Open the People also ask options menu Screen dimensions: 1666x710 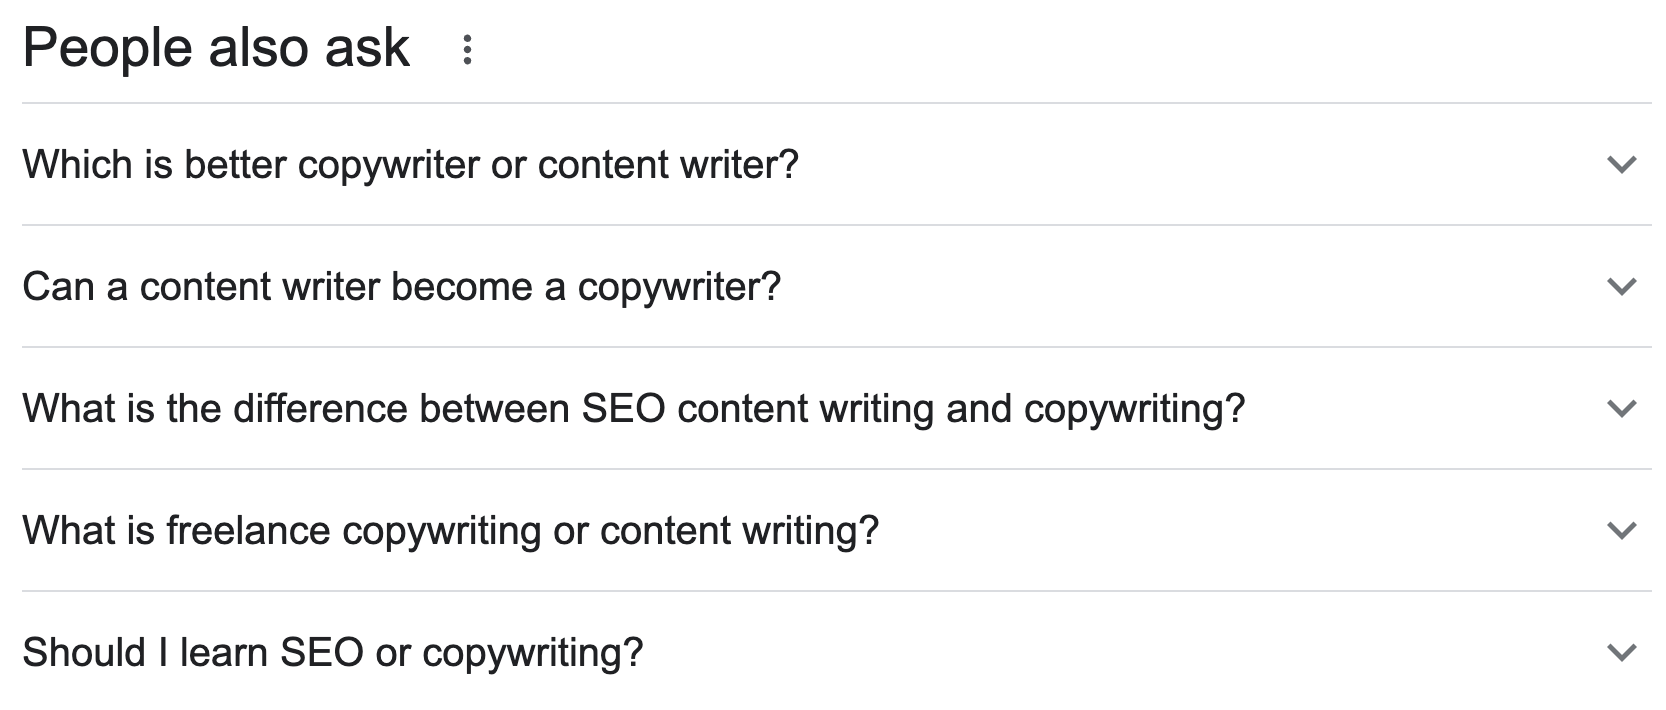tap(466, 47)
